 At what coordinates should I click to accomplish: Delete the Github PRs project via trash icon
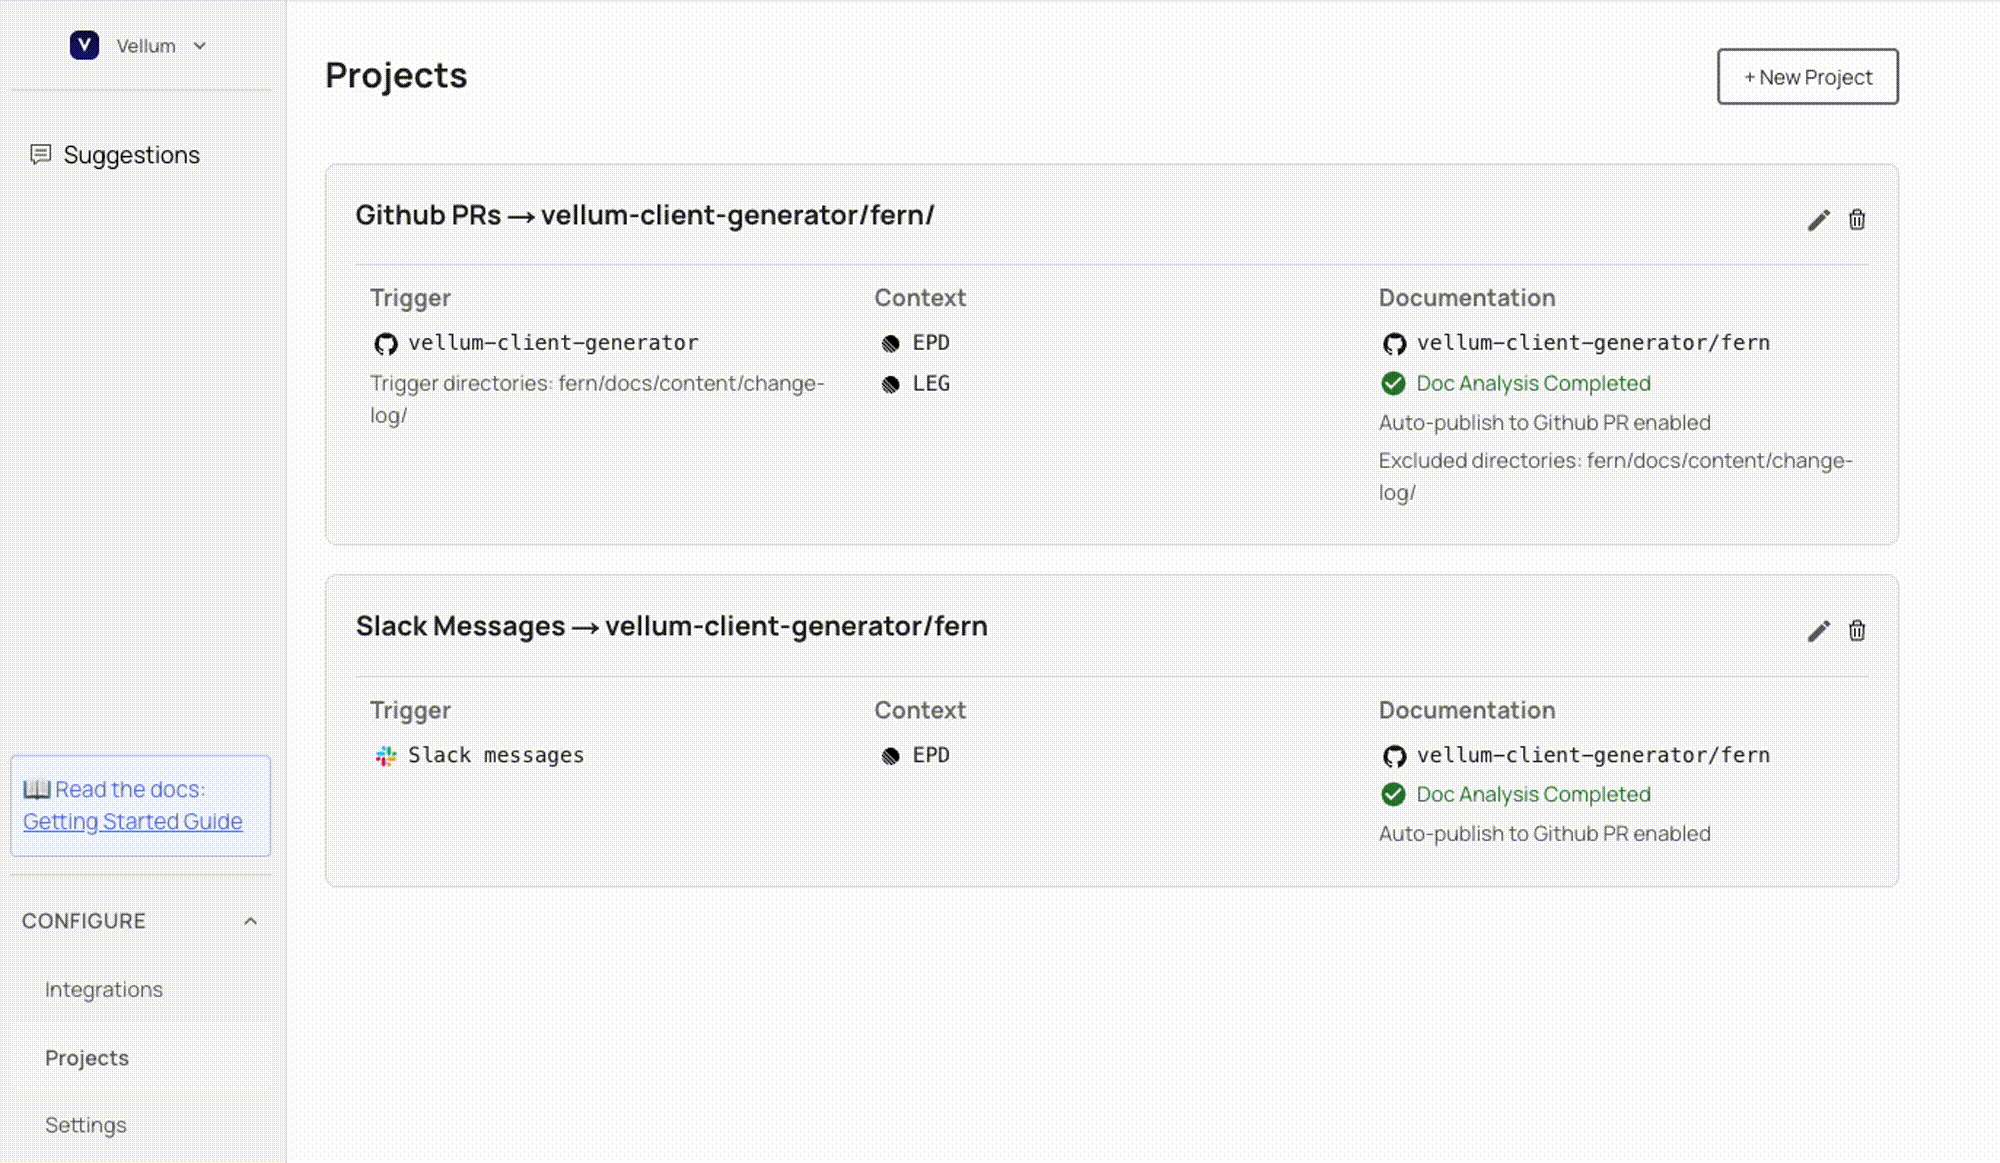[x=1857, y=220]
